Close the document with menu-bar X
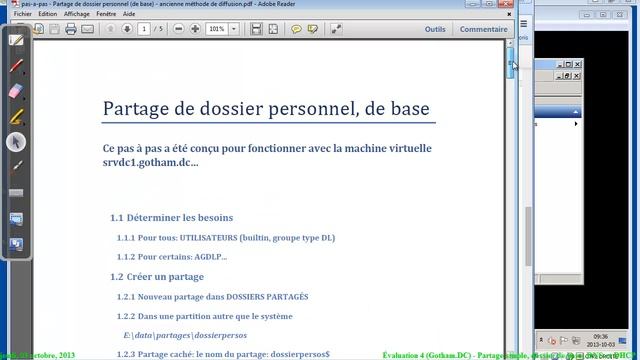 click(509, 14)
